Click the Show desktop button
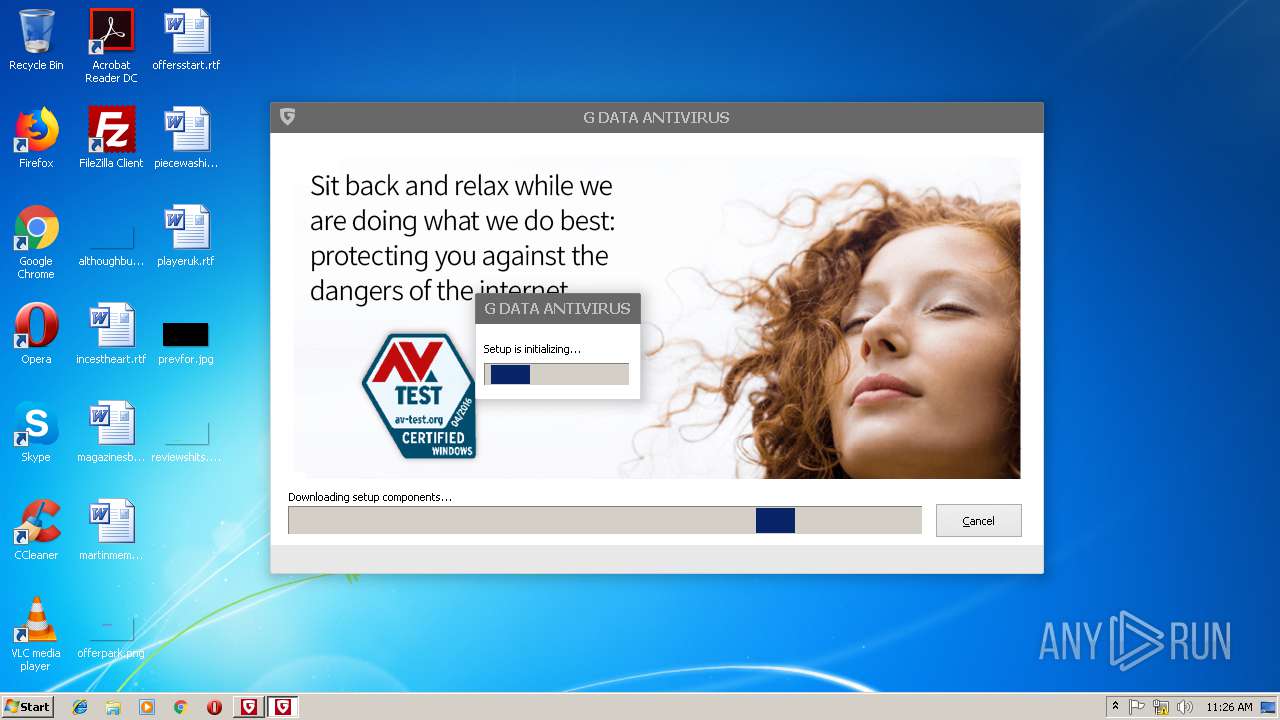This screenshot has height=720, width=1280. (1269, 707)
